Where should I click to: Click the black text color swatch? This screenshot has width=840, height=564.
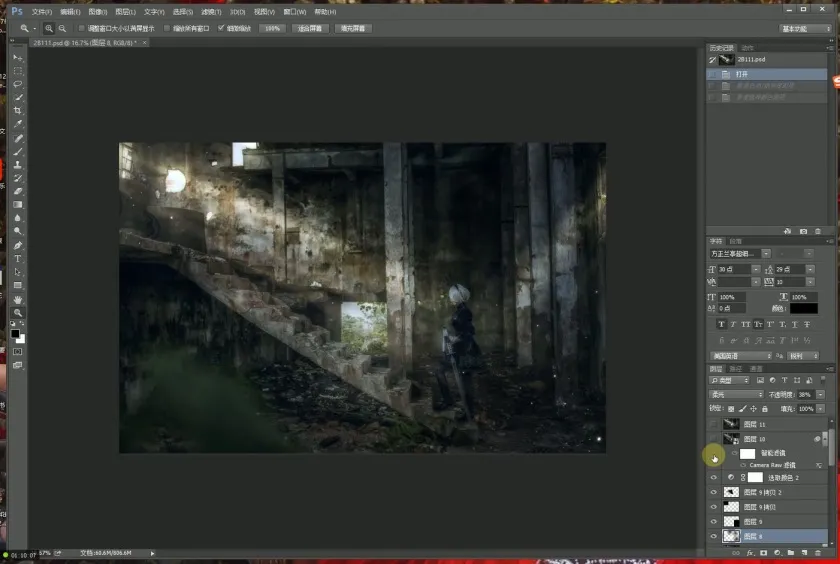[803, 309]
